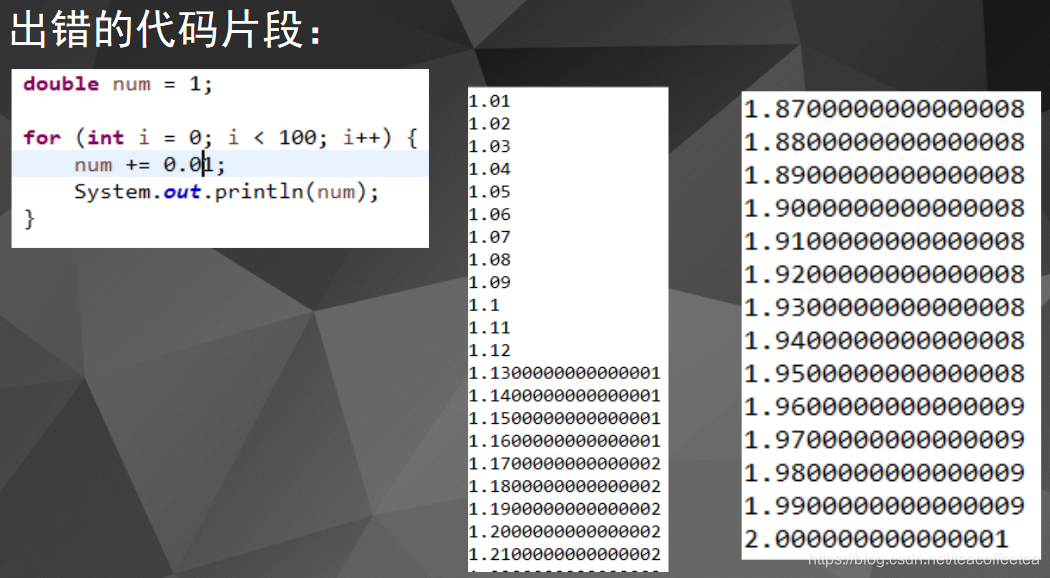The width and height of the screenshot is (1050, 578).
Task: Click output 1.8800000000000008
Action: pyautogui.click(x=885, y=142)
